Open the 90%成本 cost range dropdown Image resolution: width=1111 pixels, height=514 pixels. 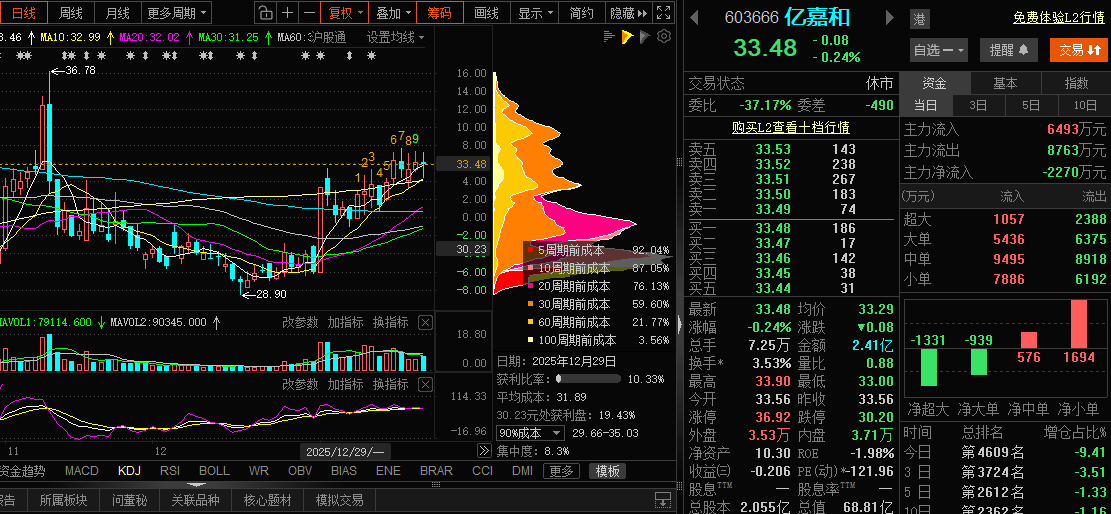530,432
